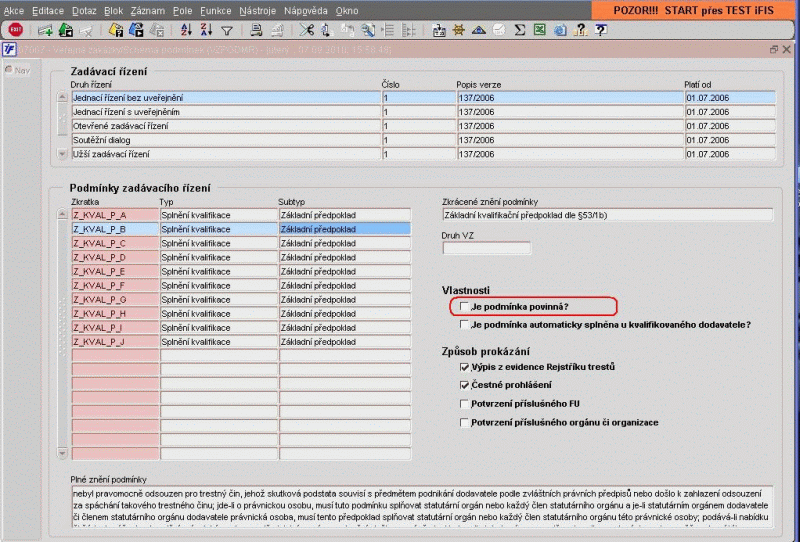
Task: Click the 'Zkrácené znění podmínky' field
Action: tap(607, 215)
